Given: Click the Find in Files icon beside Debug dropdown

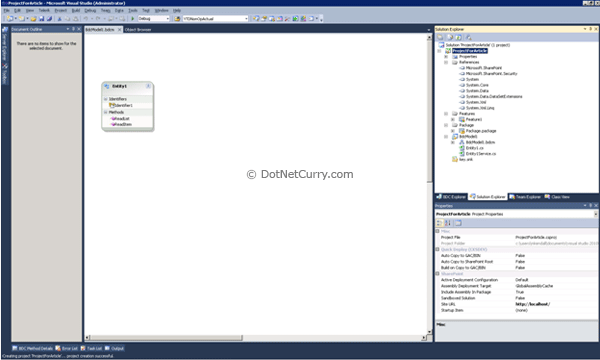Looking at the screenshot, I should point(177,18).
